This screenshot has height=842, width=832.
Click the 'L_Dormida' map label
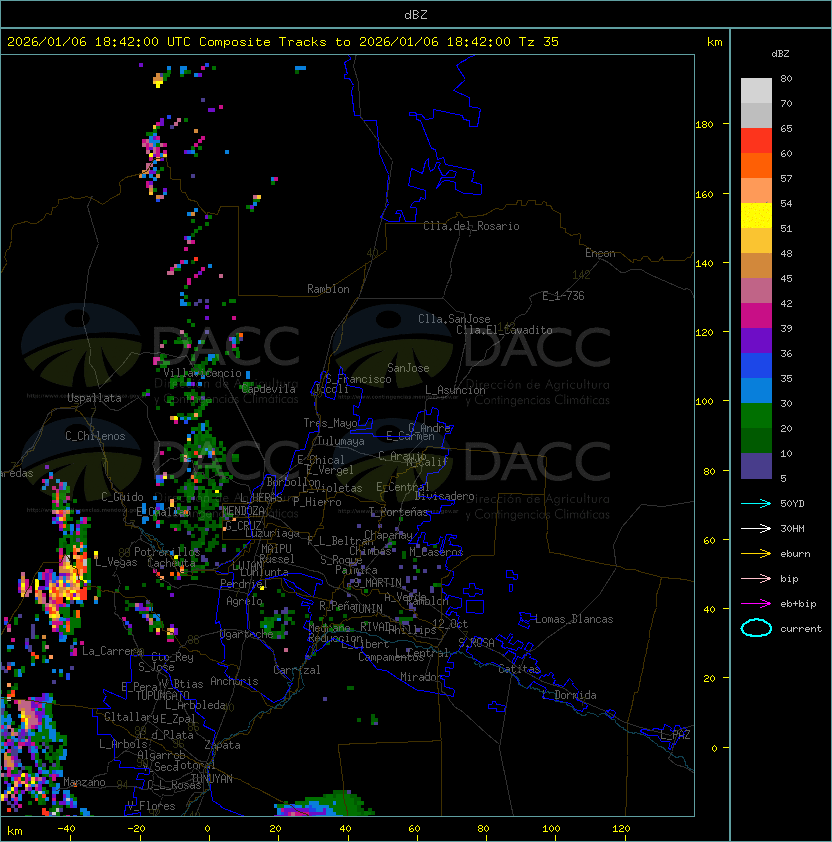(569, 695)
